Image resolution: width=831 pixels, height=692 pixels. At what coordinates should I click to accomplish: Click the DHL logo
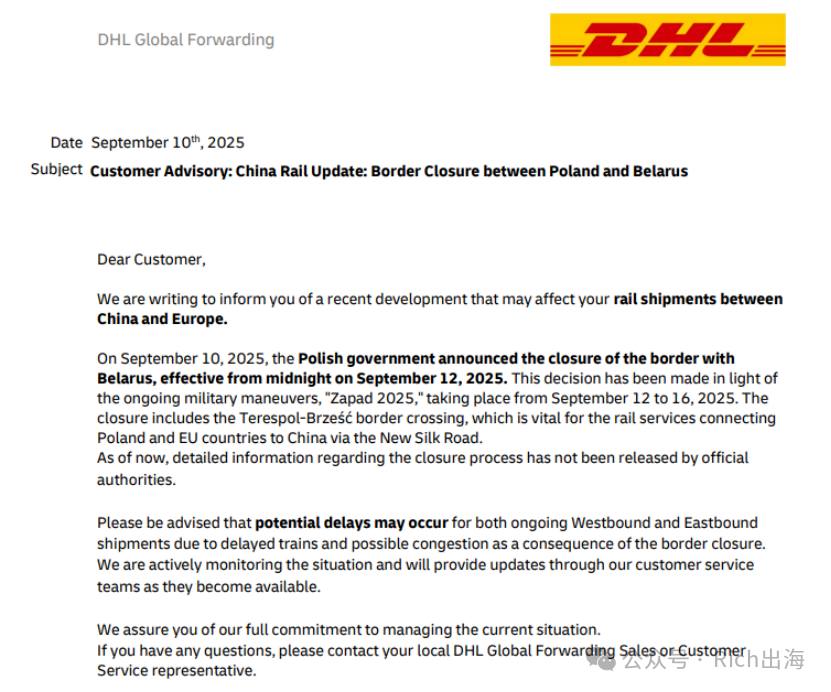tap(667, 40)
